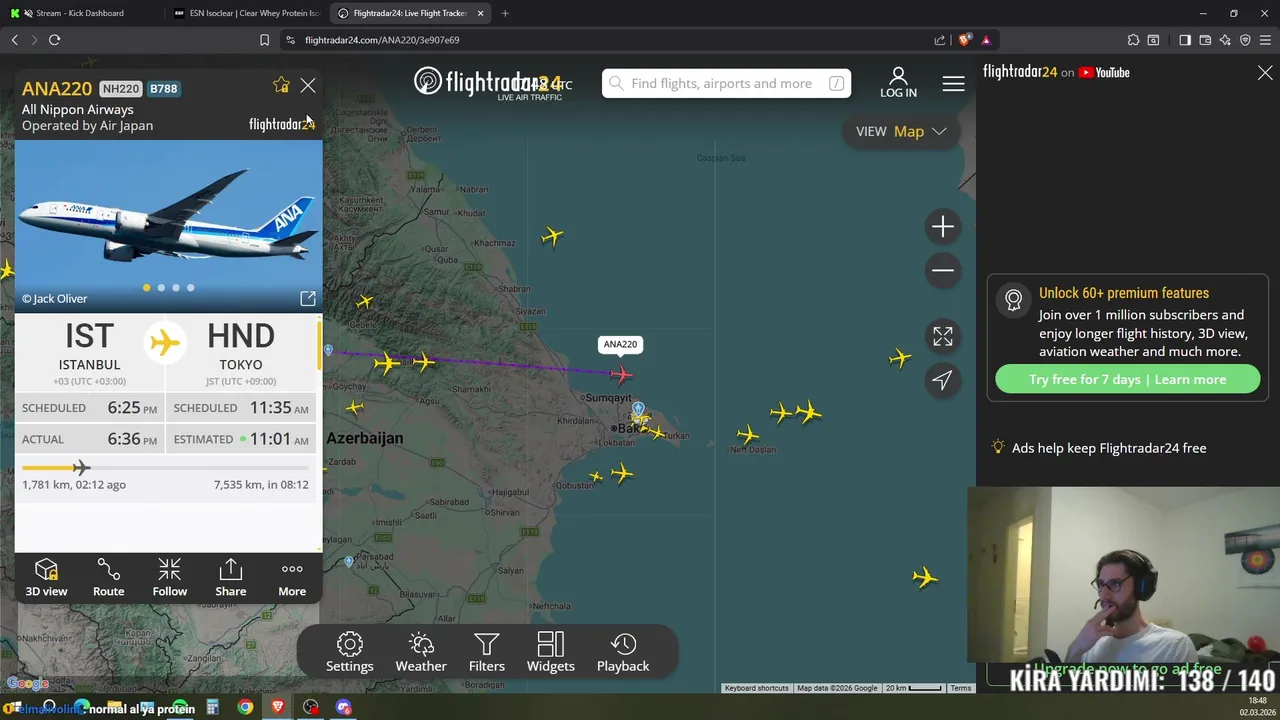Show the flight Route

(x=108, y=578)
